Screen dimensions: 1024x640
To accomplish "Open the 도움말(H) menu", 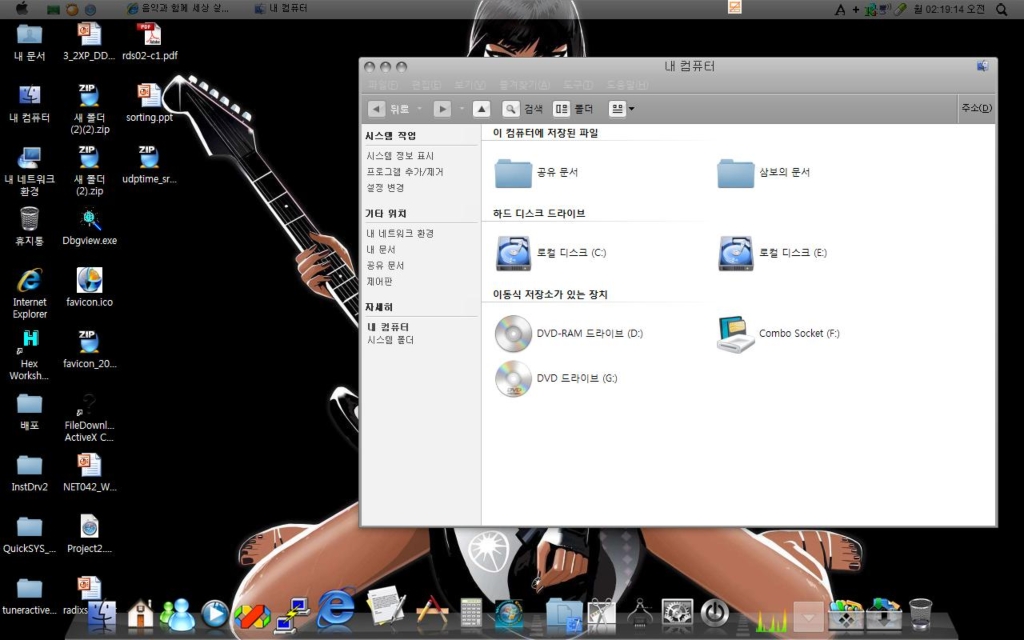I will click(628, 85).
